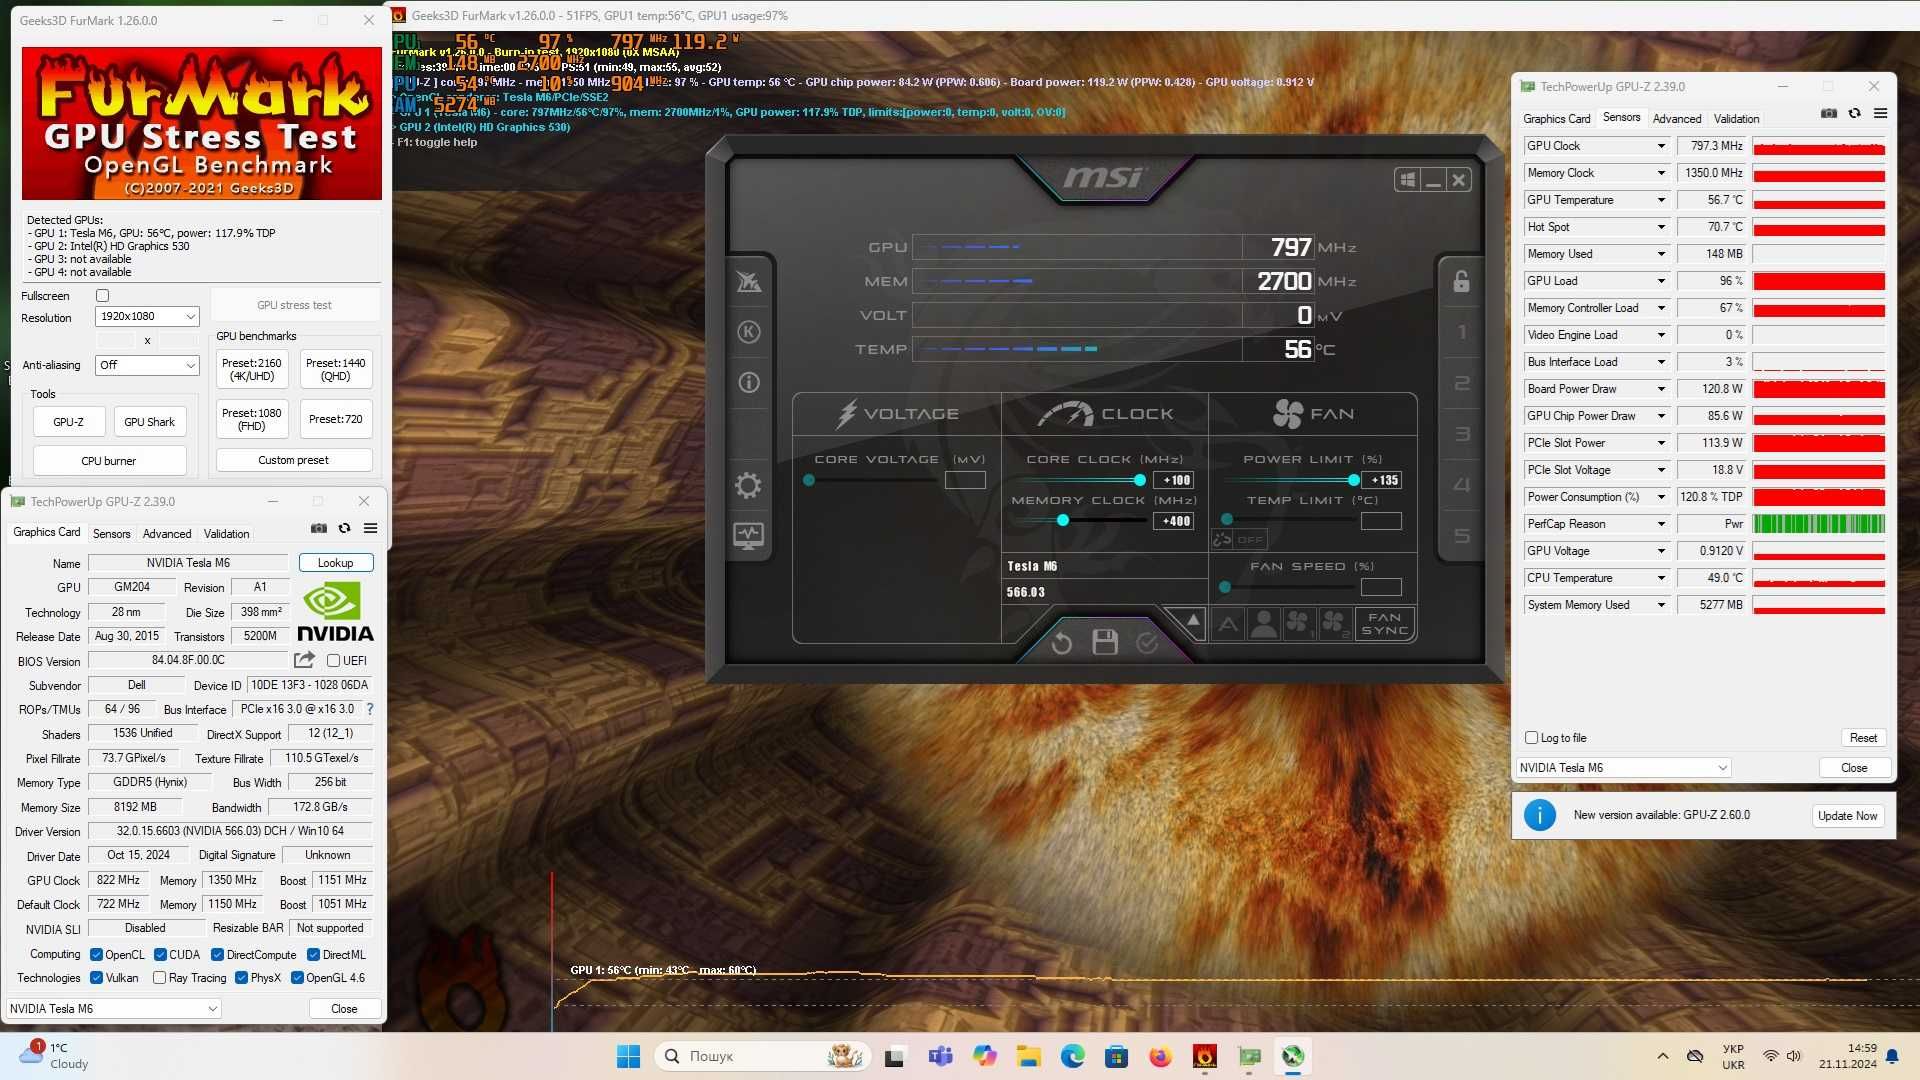Open MSI Afterburner settings gear
The width and height of the screenshot is (1920, 1080).
pyautogui.click(x=748, y=485)
